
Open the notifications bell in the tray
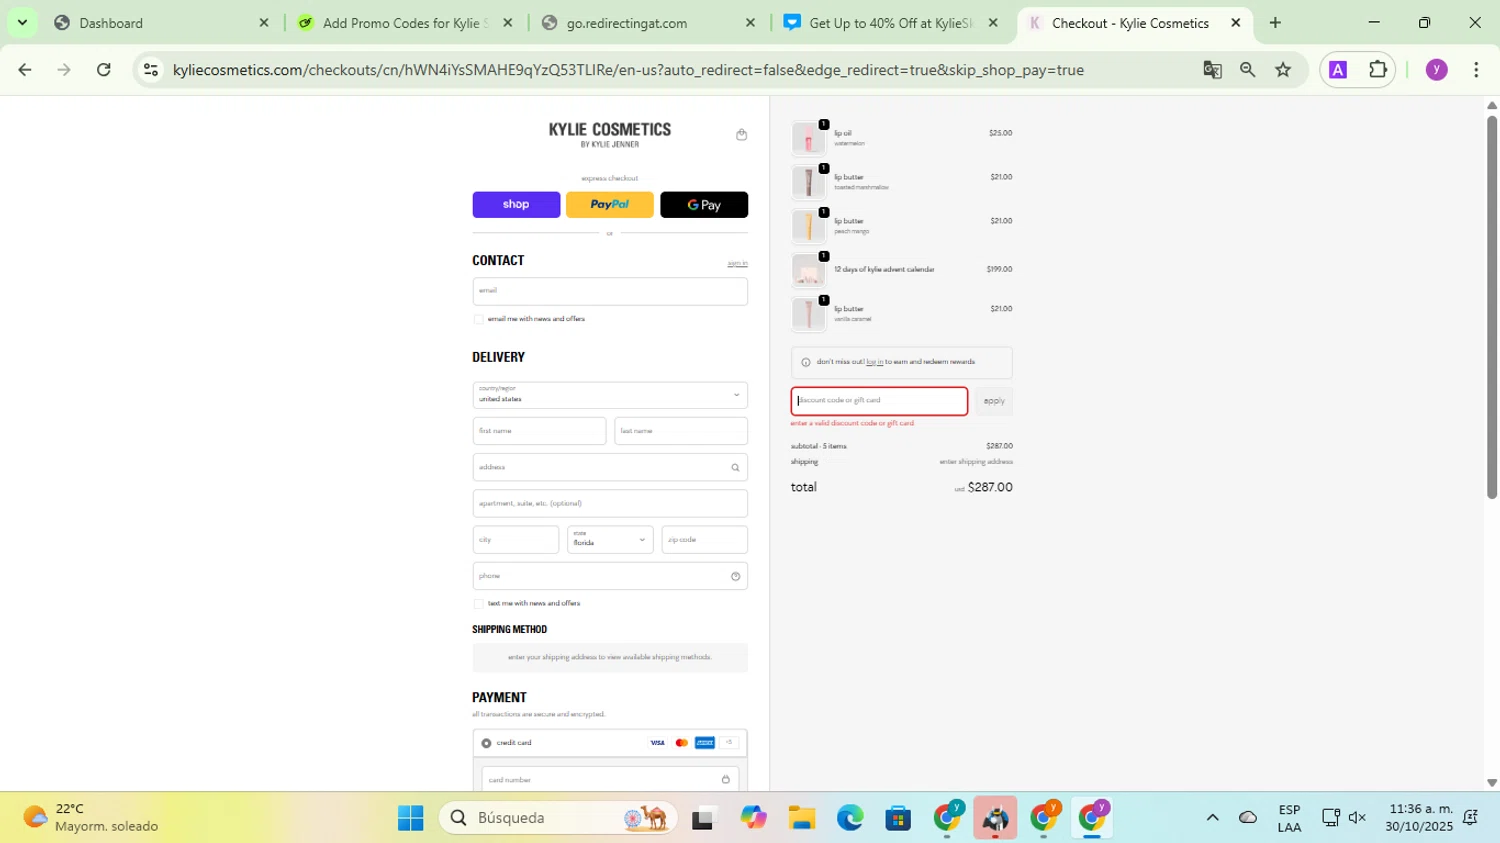coord(1470,818)
